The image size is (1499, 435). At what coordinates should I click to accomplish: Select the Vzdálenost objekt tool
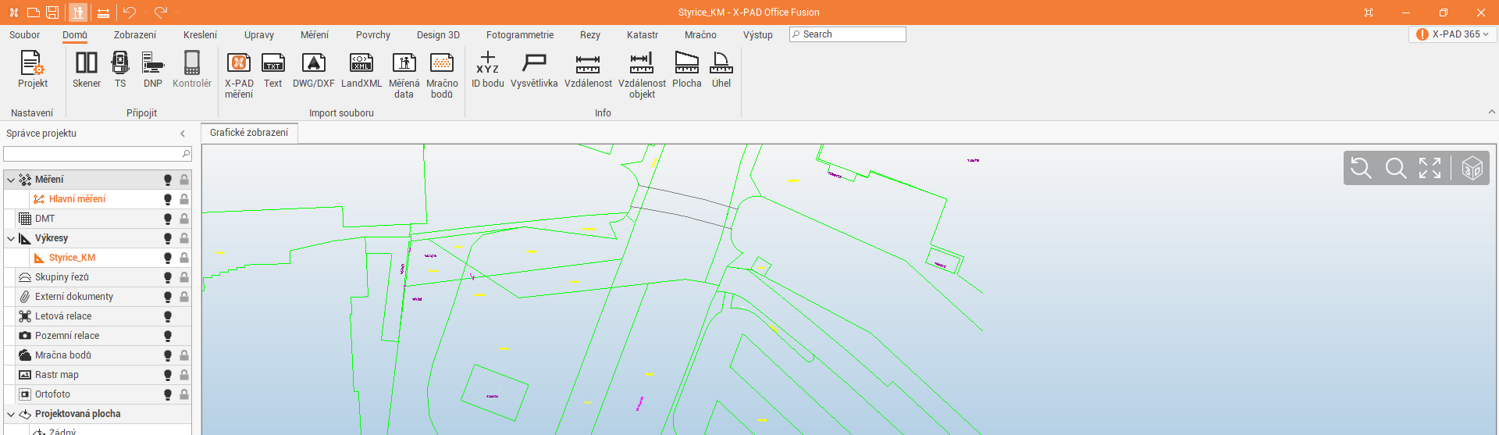[642, 75]
